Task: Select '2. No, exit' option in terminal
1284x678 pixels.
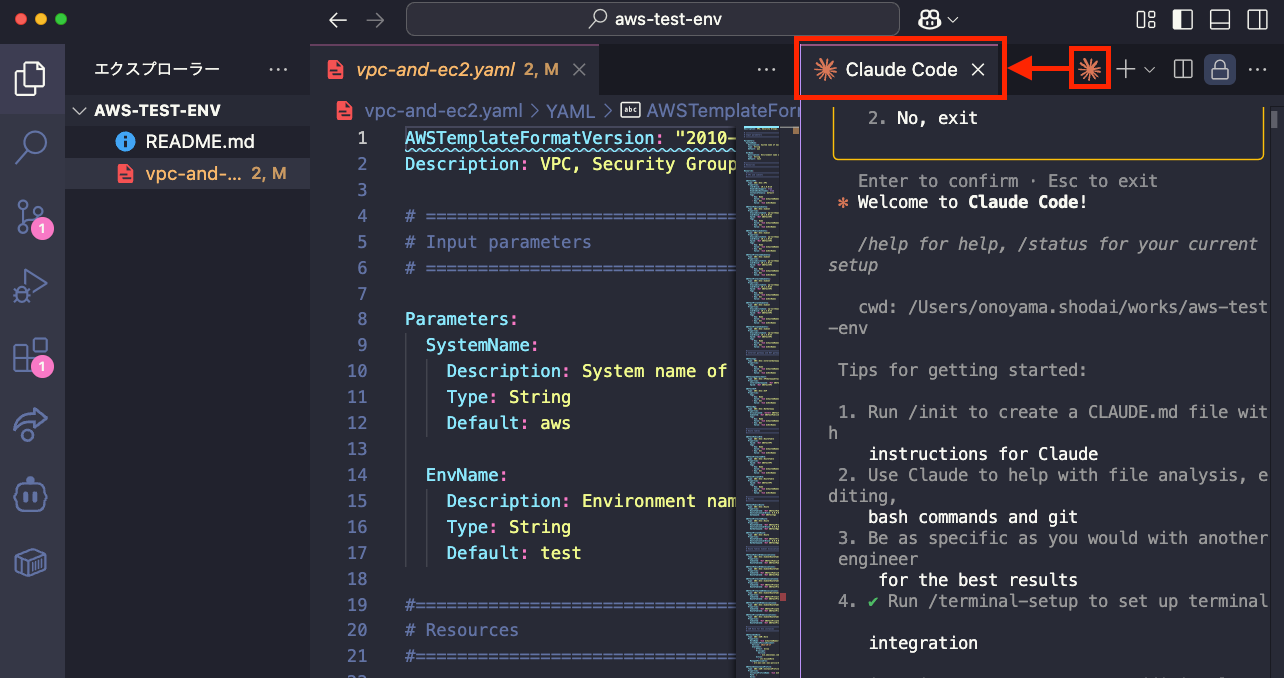Action: coord(922,118)
